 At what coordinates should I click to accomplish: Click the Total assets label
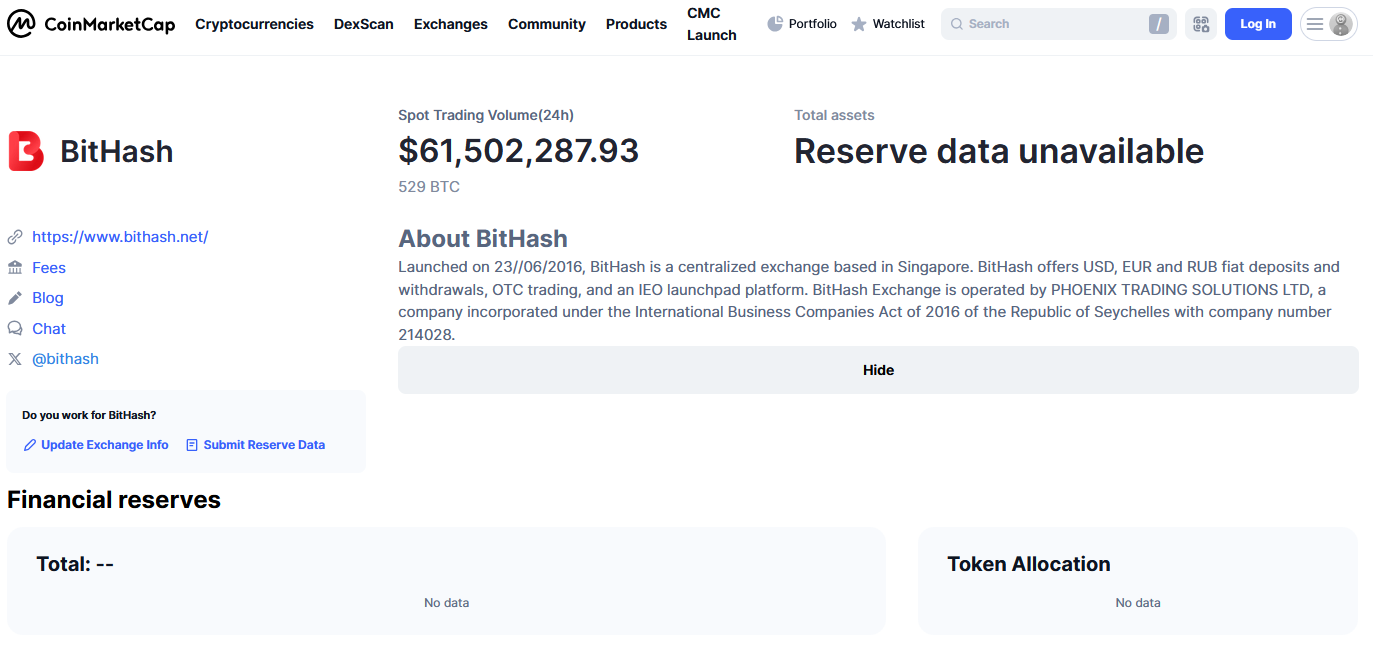tap(834, 115)
